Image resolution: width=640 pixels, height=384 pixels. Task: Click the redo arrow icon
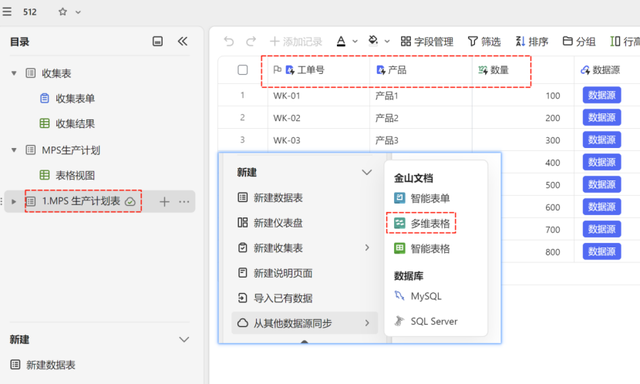click(x=251, y=41)
